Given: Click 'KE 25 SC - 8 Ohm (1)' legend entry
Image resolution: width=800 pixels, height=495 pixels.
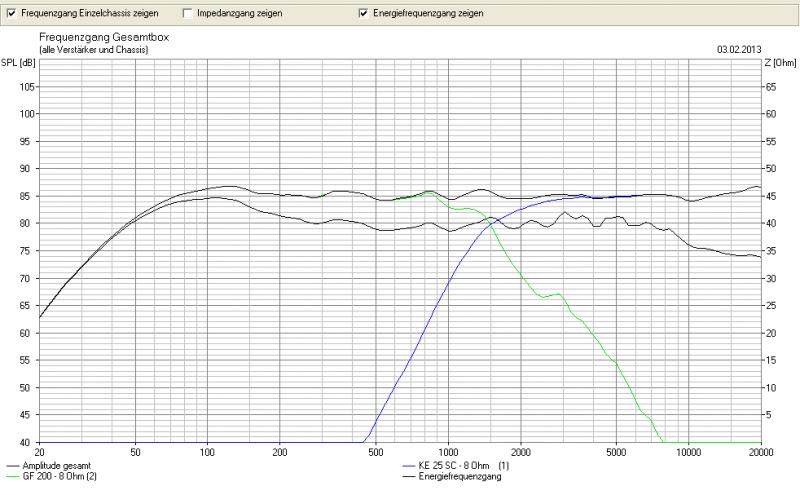Looking at the screenshot, I should [x=464, y=465].
